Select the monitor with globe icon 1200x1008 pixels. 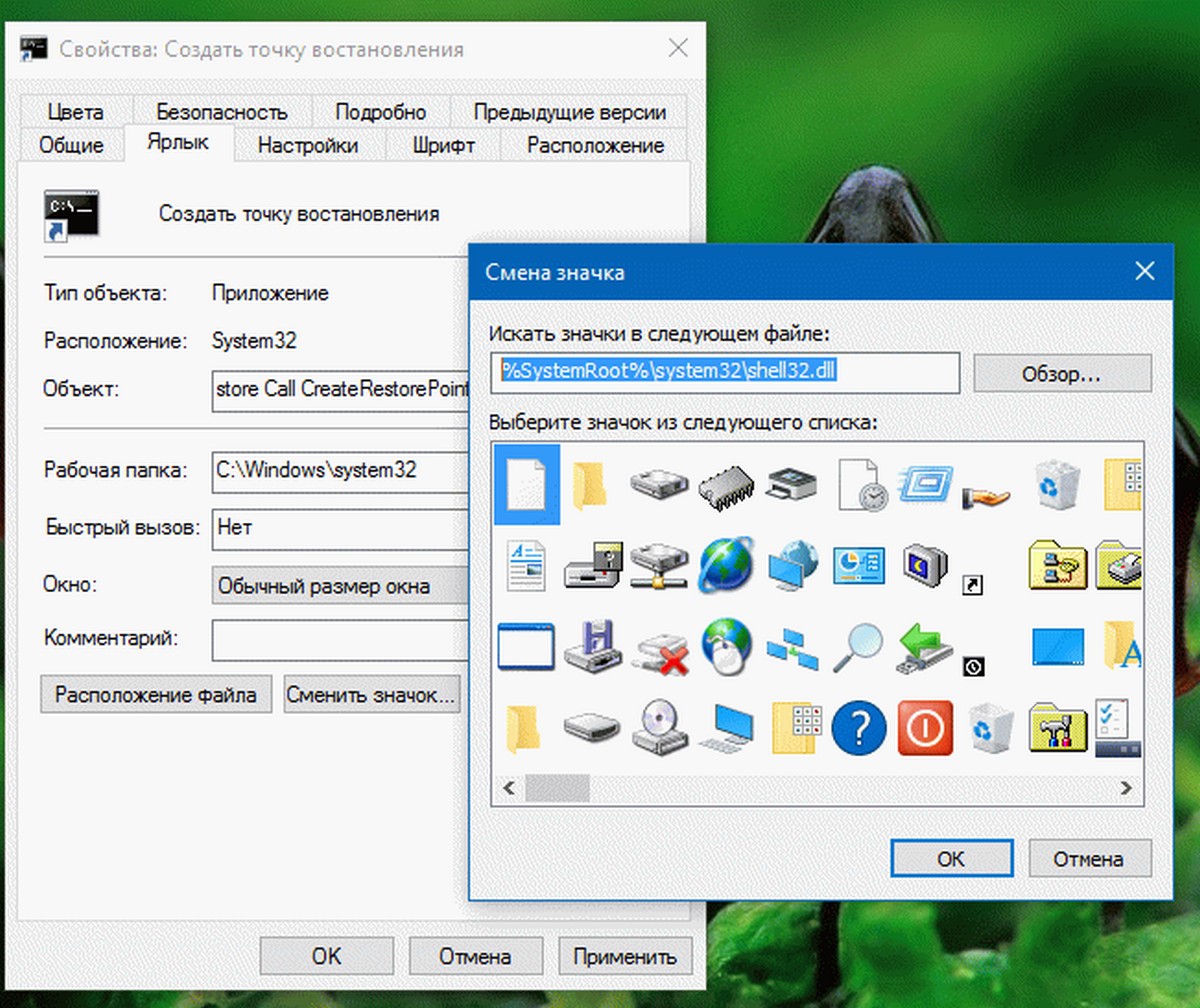[792, 566]
